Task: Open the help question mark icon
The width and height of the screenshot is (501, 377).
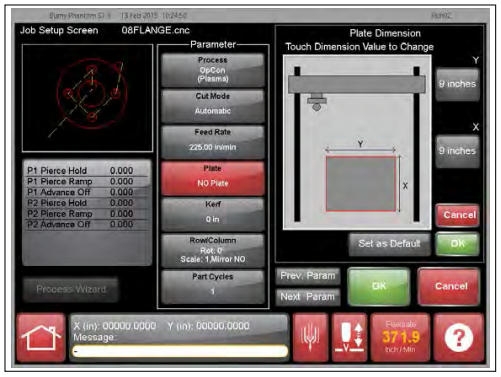Action: coord(458,338)
